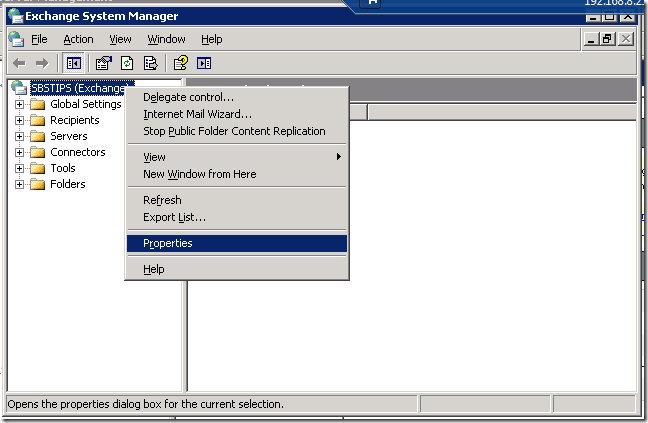Expand the Servers tree node
Viewport: 648px width, 423px height.
coord(20,136)
